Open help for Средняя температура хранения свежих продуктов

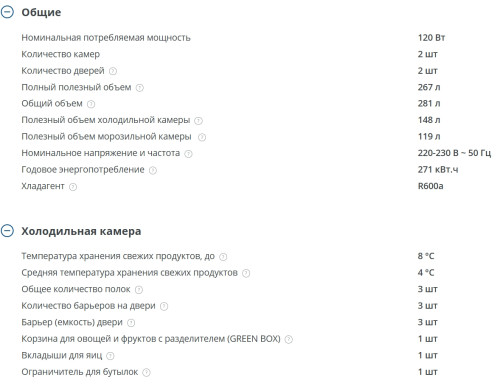coord(246,273)
